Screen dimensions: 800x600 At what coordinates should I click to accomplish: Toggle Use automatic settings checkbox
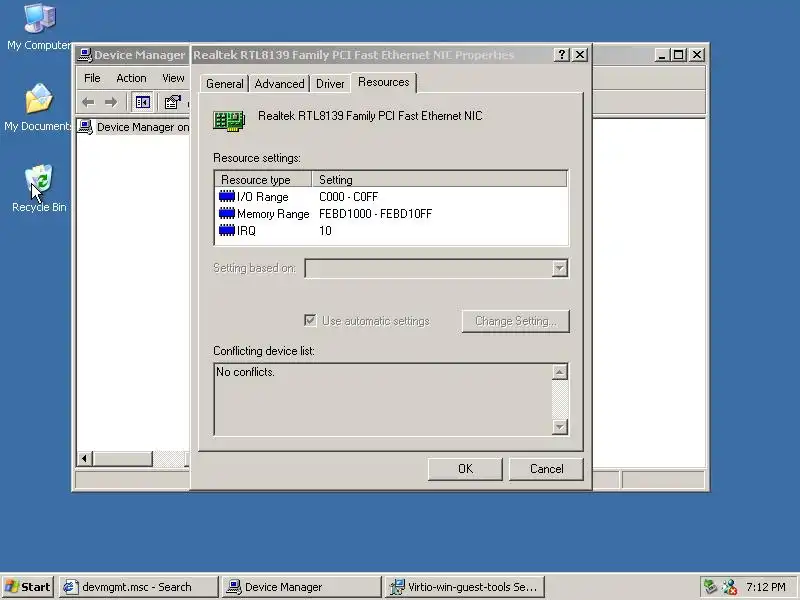point(310,320)
